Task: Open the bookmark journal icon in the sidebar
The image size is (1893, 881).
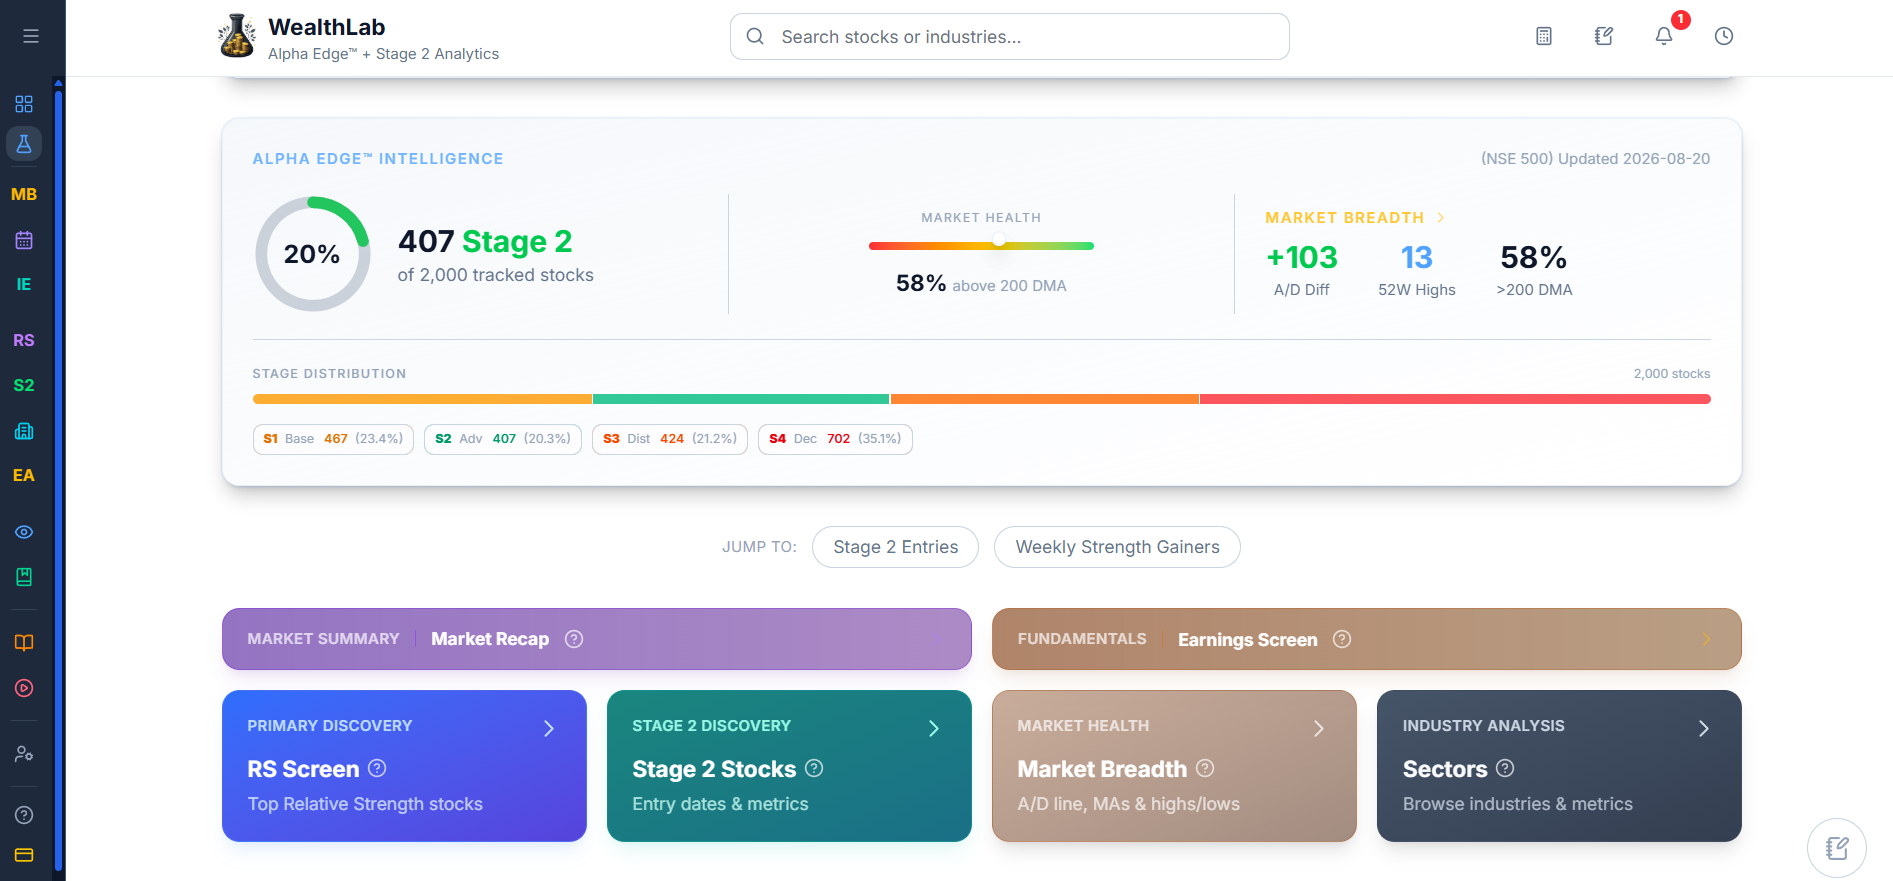Action: coord(24,576)
